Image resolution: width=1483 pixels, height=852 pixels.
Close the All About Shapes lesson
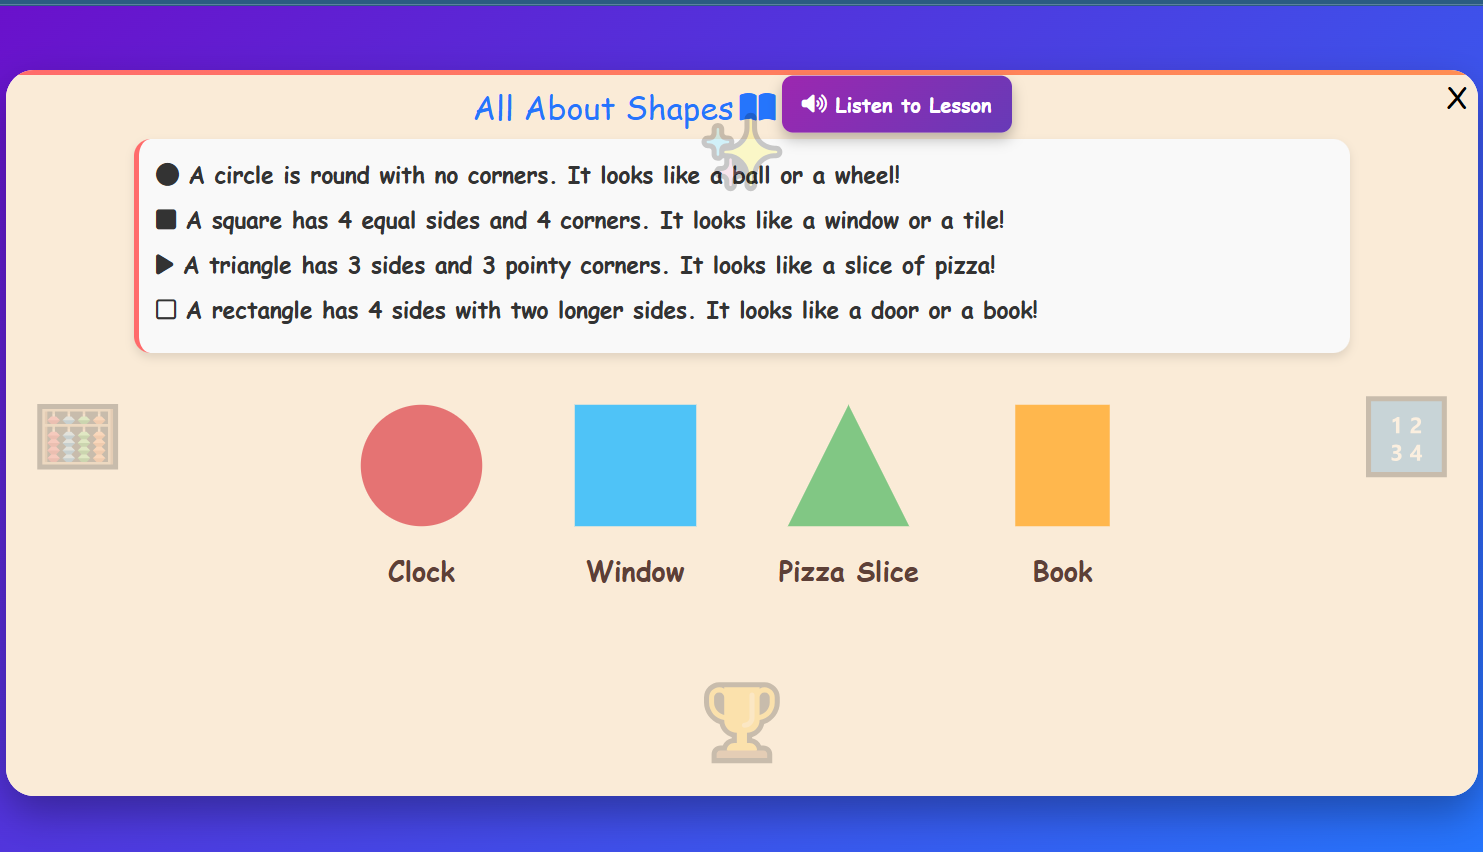coord(1456,98)
